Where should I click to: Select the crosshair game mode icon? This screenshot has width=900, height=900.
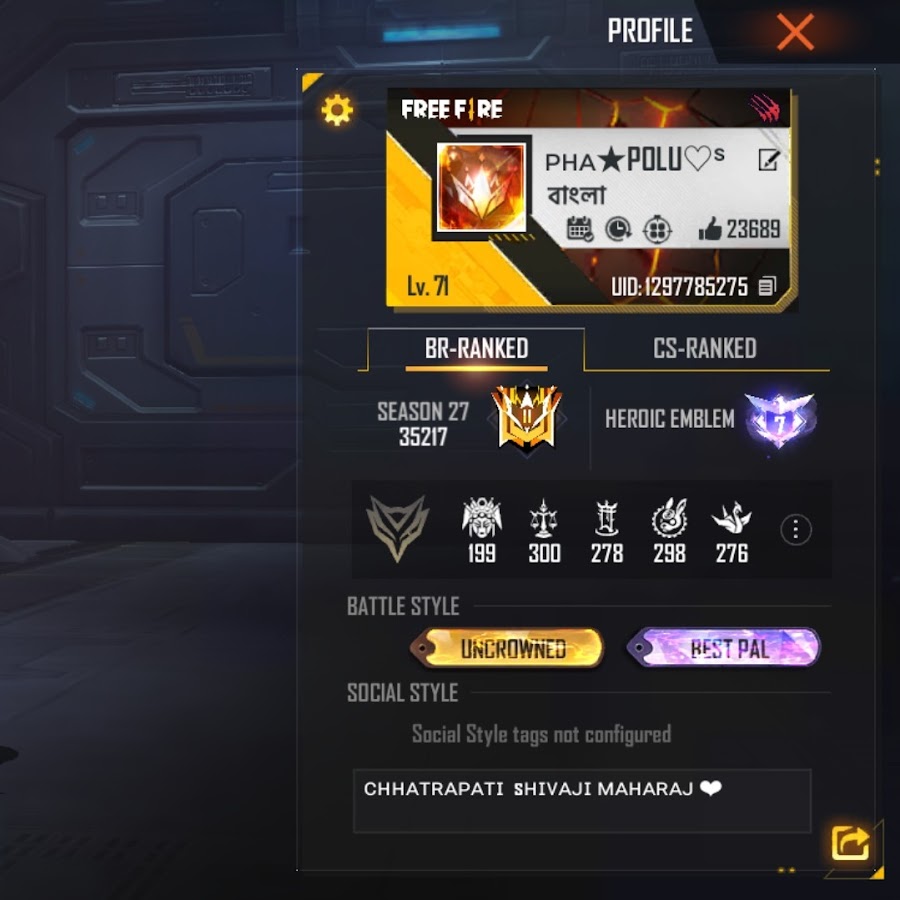tap(657, 230)
